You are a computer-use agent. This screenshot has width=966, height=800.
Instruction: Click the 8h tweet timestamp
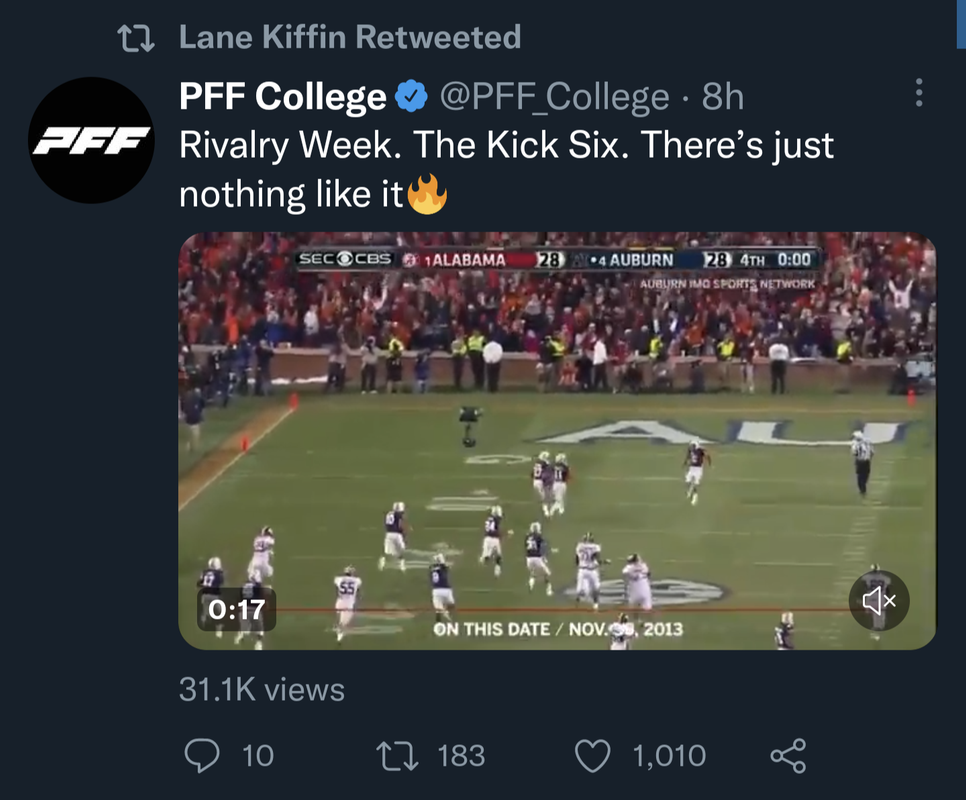pyautogui.click(x=723, y=97)
